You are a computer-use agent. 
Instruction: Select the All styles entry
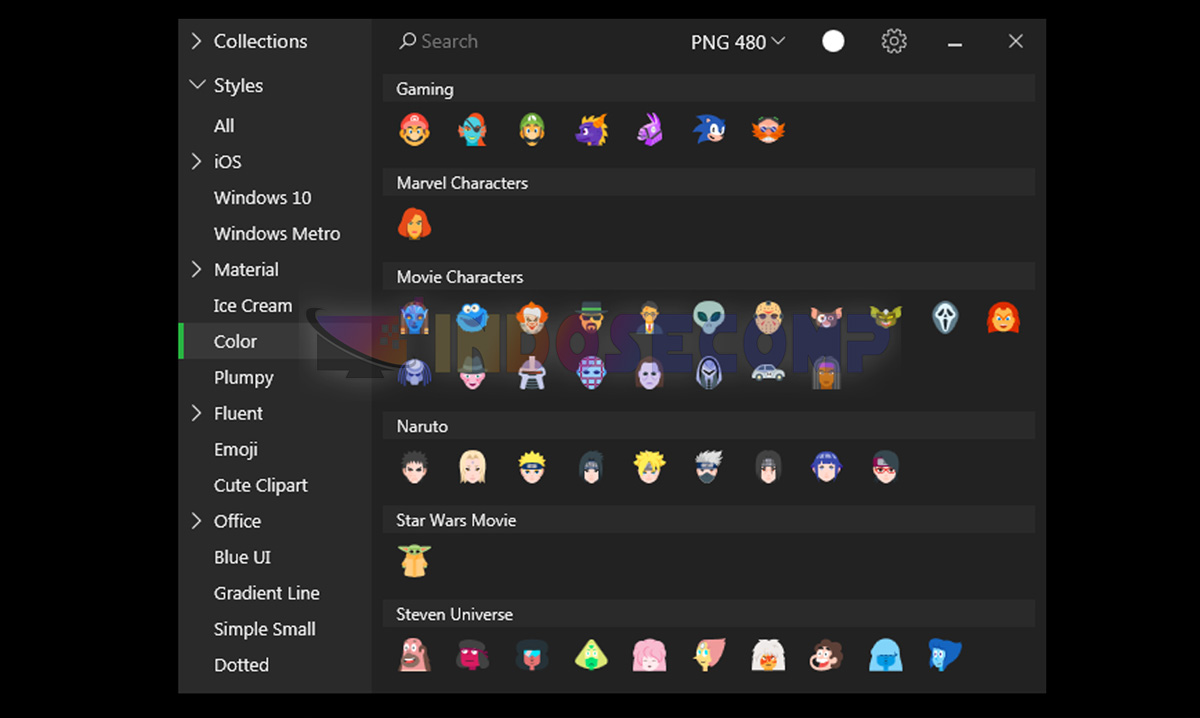[x=224, y=126]
